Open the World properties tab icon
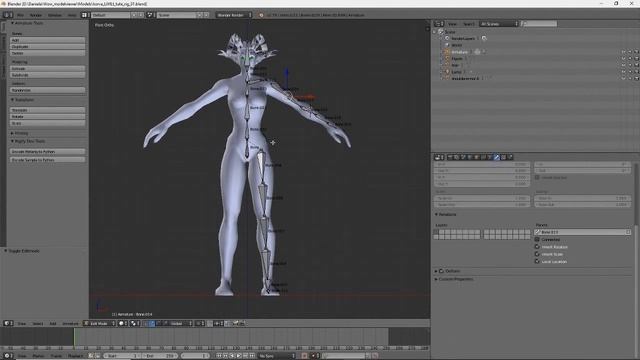 tap(470, 157)
